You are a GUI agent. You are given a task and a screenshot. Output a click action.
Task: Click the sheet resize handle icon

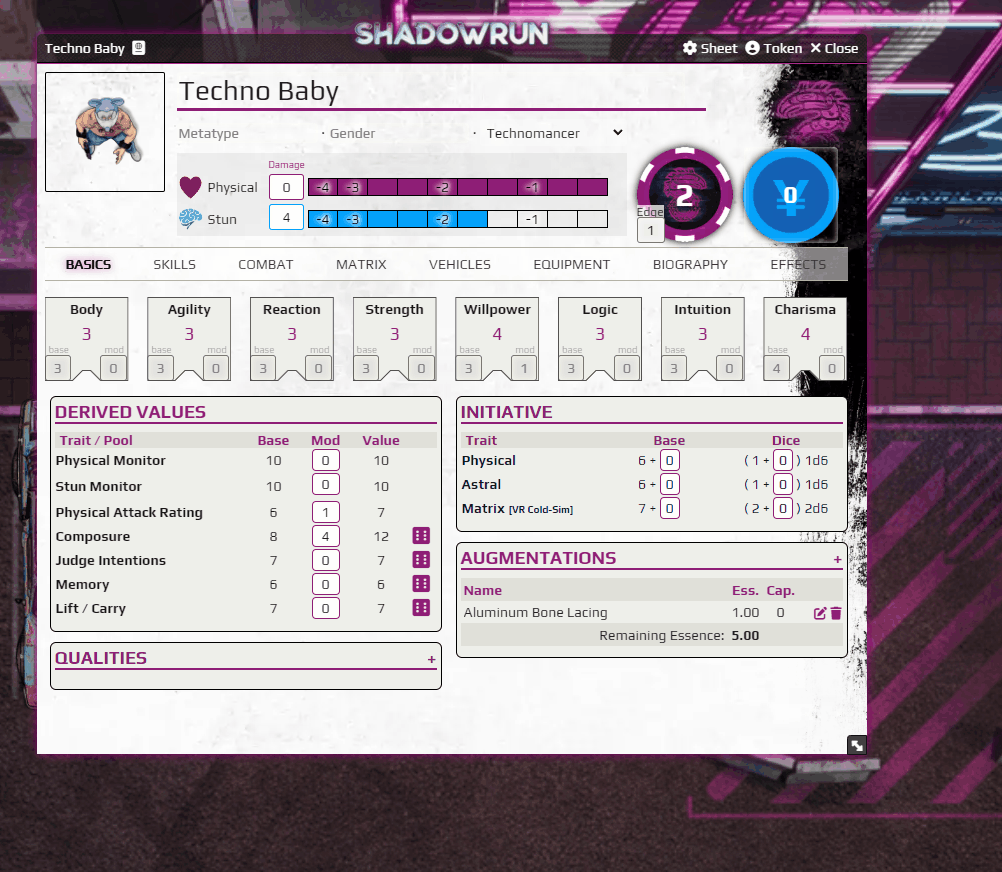857,745
